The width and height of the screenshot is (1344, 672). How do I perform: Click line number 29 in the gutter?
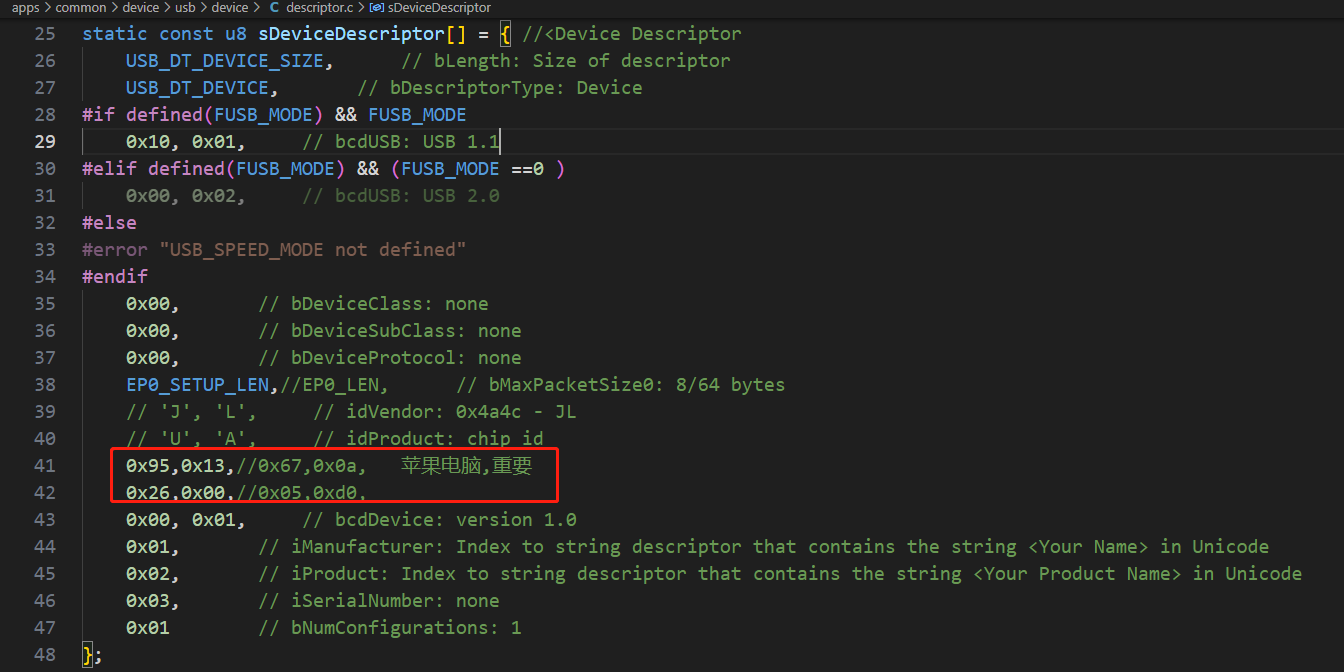(45, 142)
